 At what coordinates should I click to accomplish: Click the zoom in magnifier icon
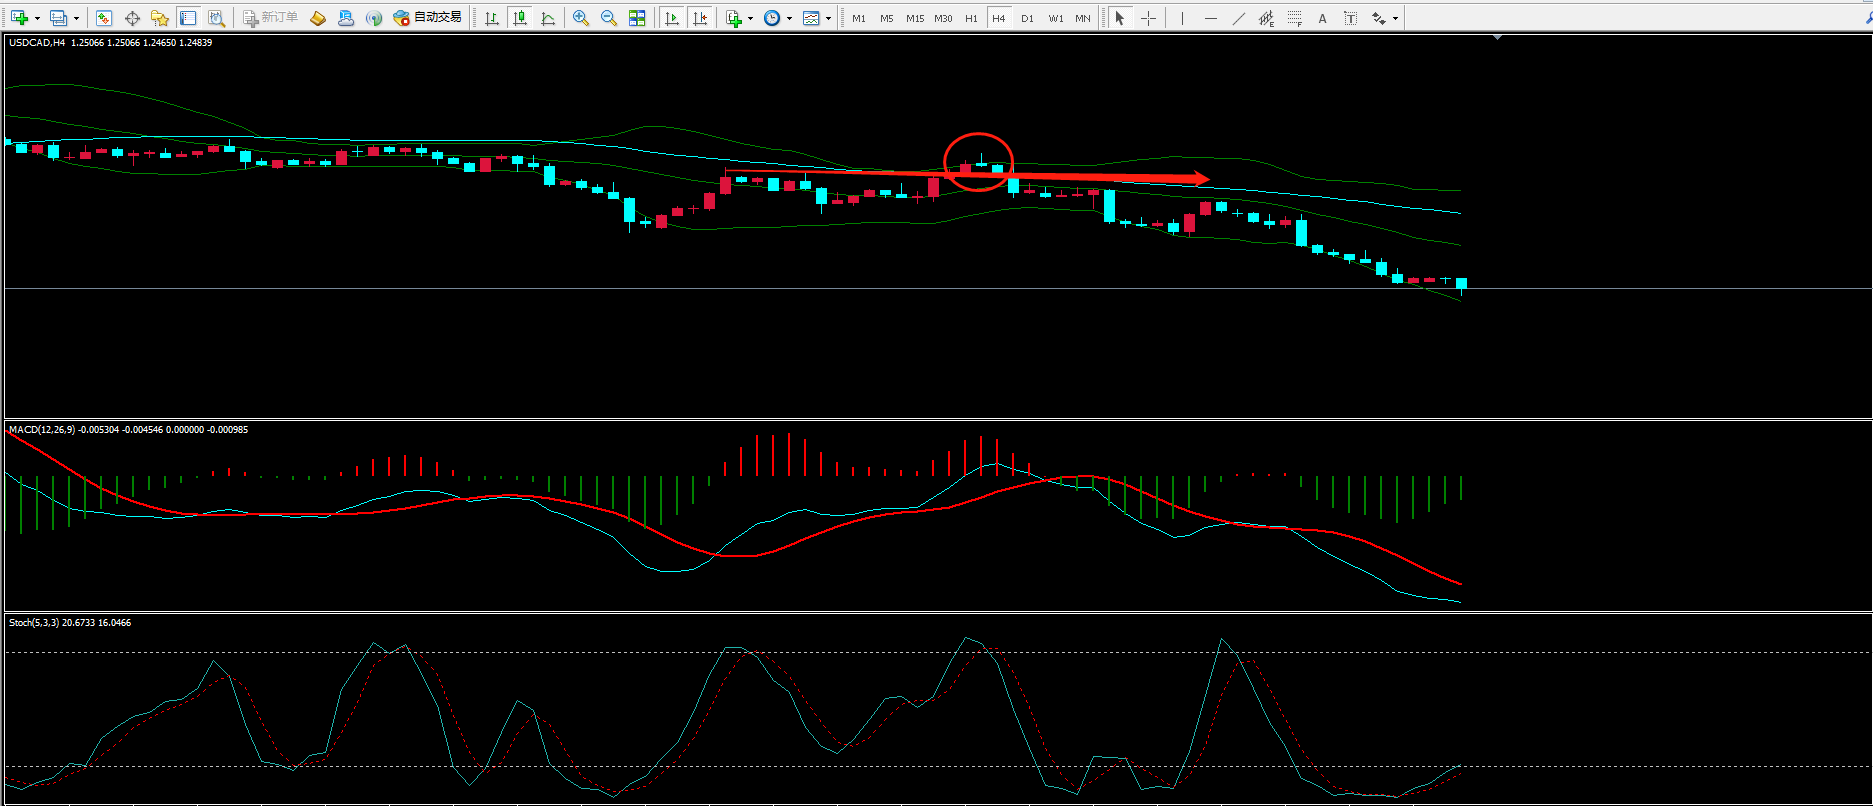point(580,18)
